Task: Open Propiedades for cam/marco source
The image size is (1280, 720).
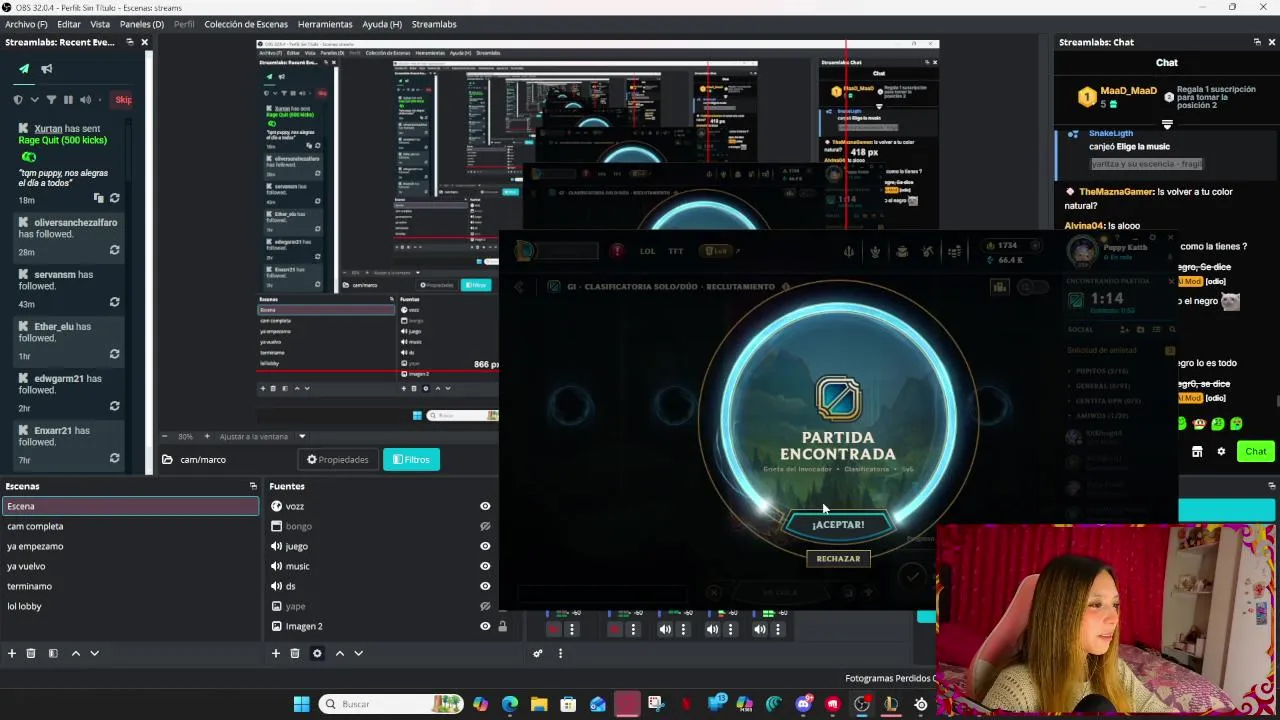Action: pyautogui.click(x=338, y=460)
